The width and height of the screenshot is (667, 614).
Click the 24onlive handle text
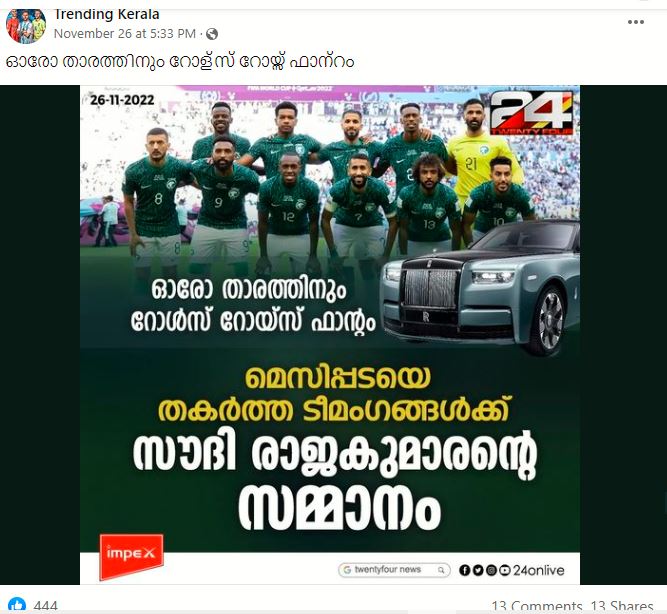539,570
